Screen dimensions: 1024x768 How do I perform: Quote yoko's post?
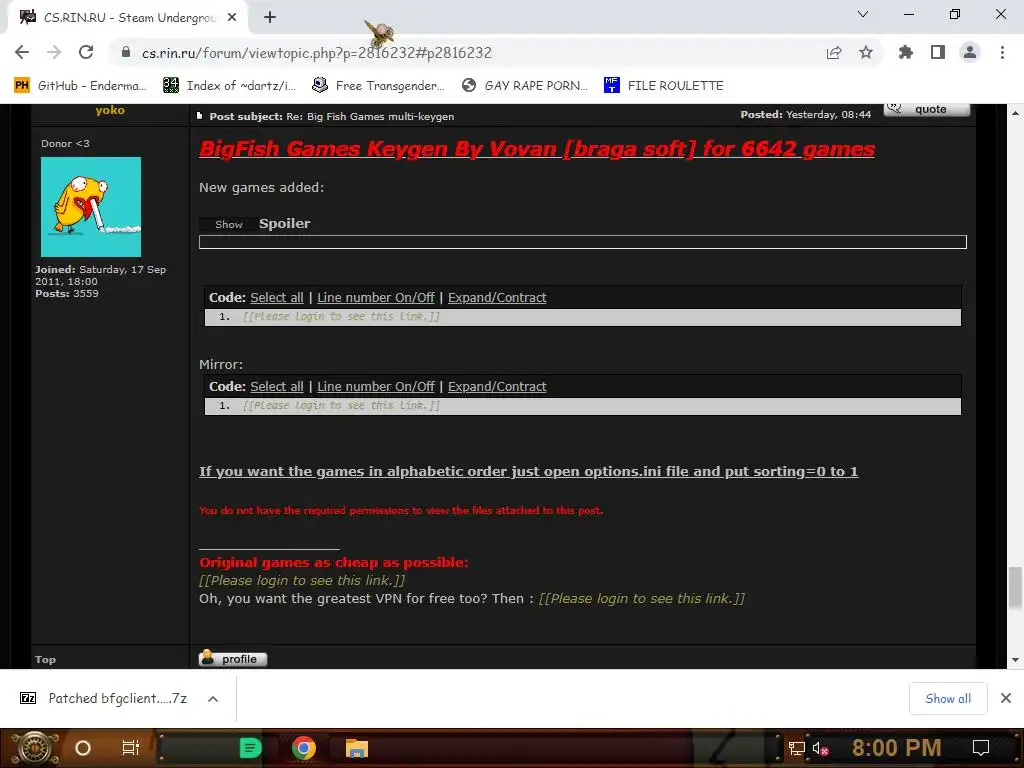click(927, 109)
